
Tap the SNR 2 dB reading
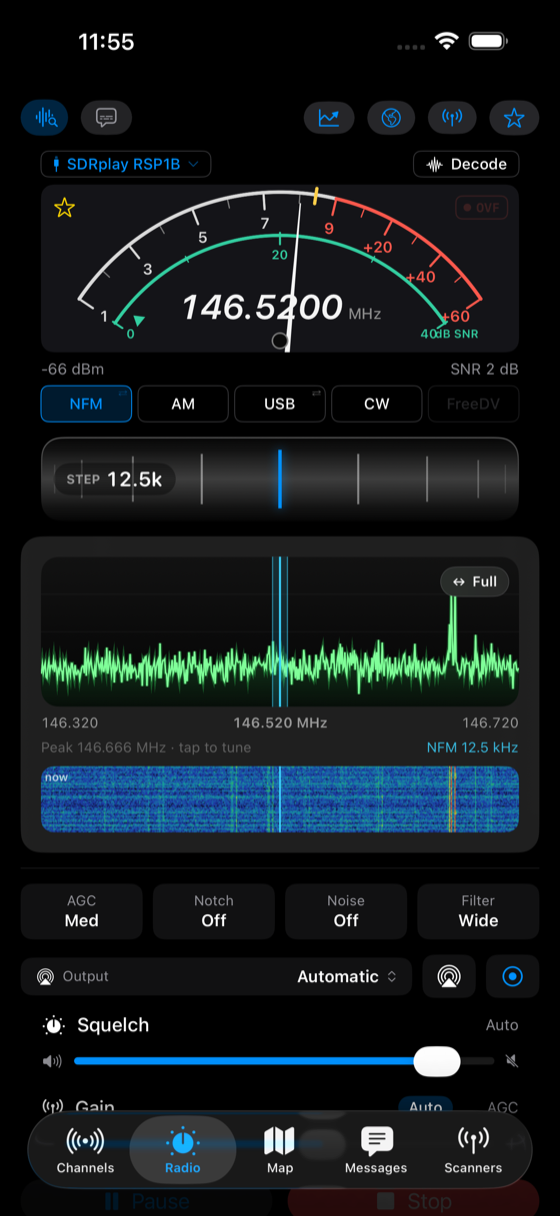tap(484, 369)
